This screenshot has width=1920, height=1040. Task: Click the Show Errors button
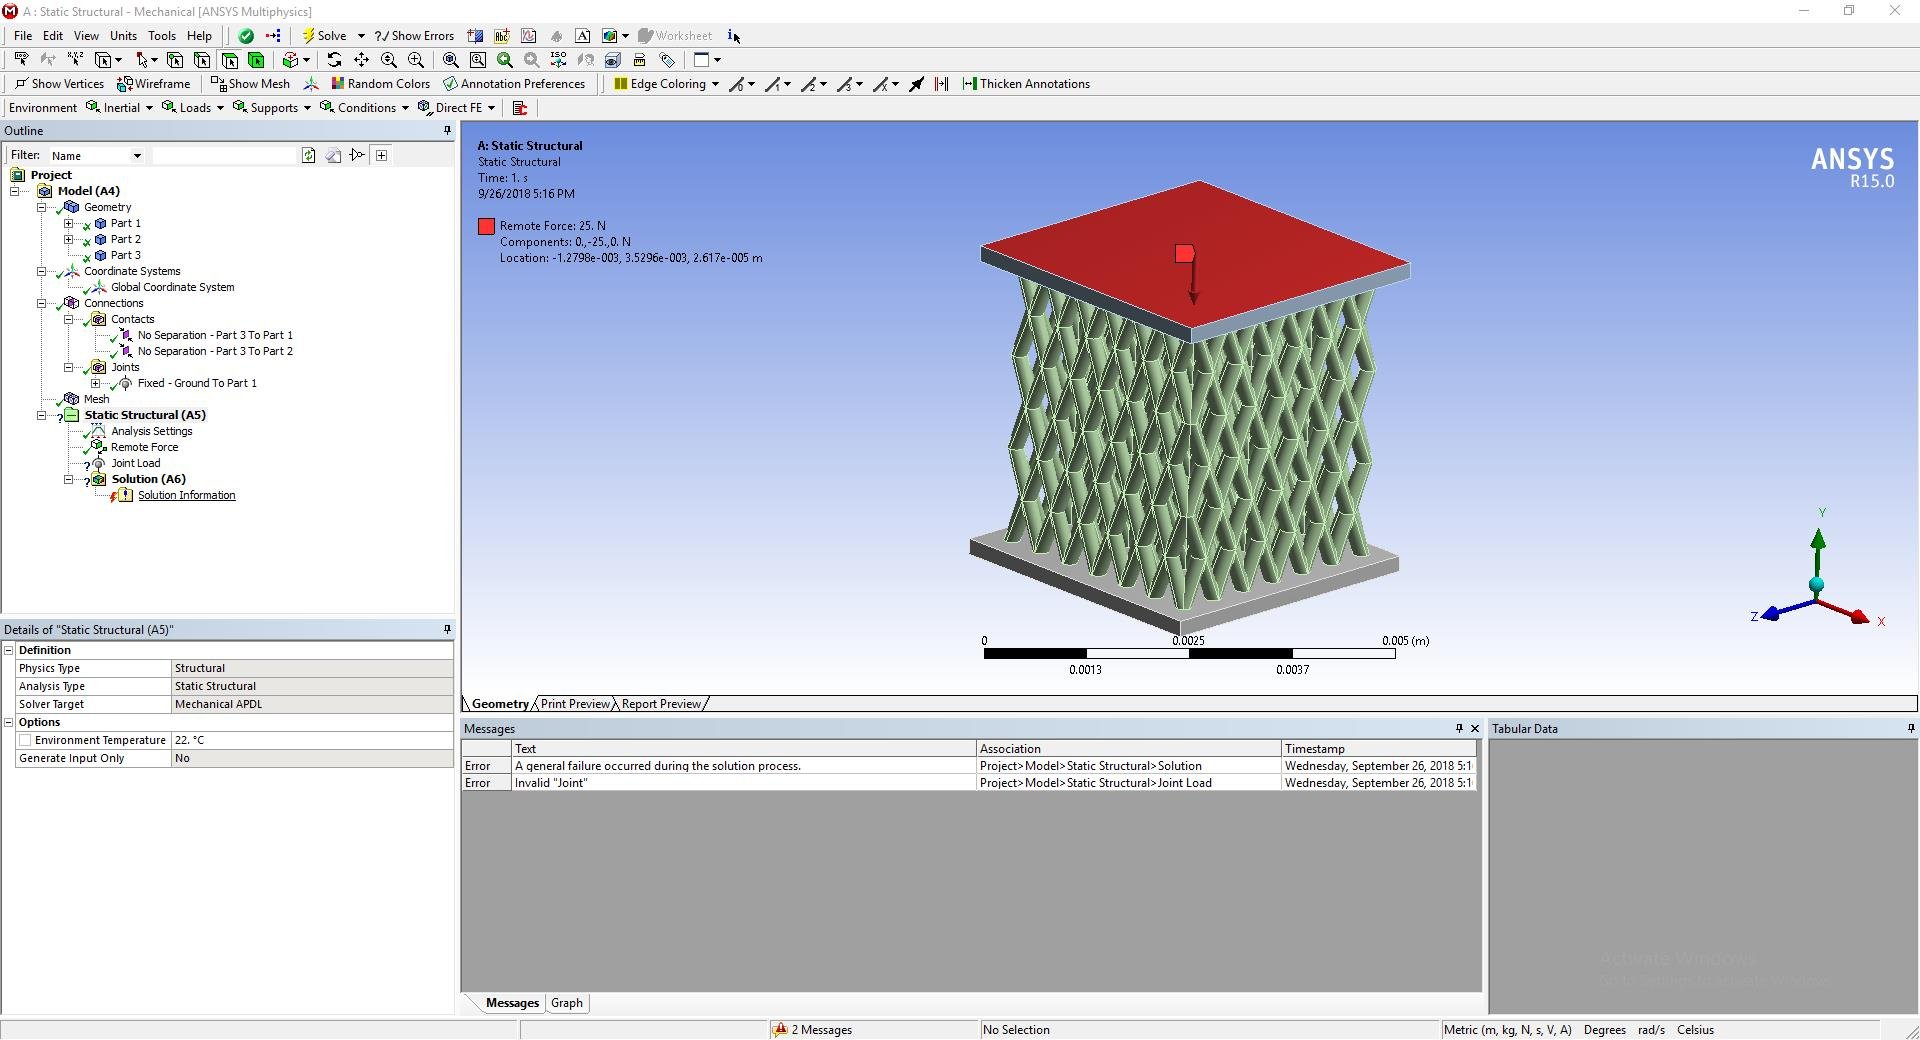(414, 36)
